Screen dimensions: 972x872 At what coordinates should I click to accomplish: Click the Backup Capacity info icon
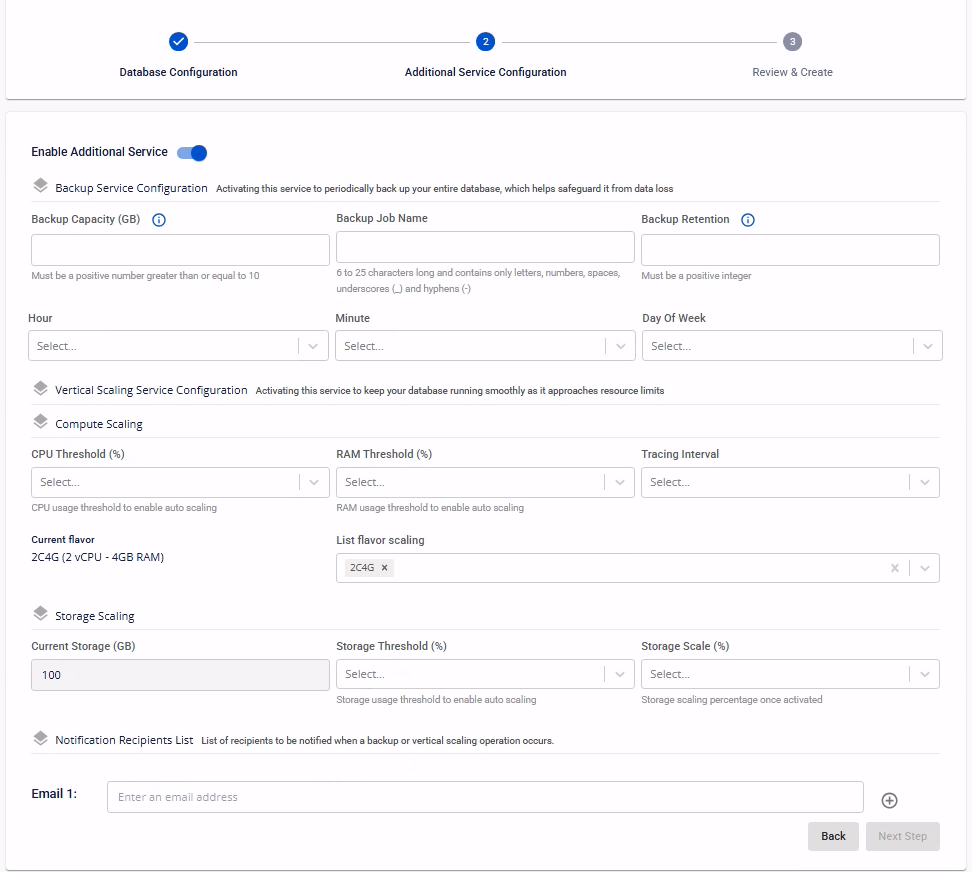click(158, 220)
